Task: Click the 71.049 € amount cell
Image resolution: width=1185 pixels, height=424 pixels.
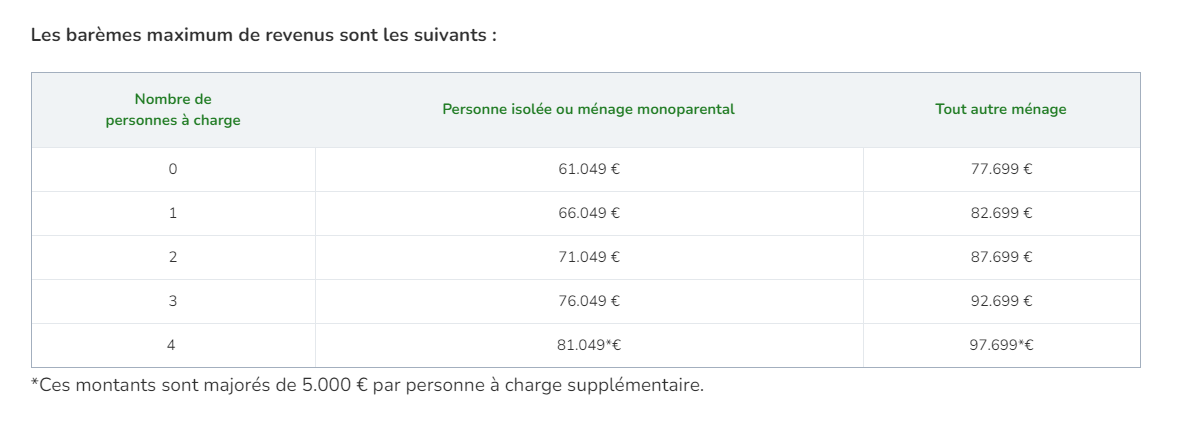Action: (589, 258)
